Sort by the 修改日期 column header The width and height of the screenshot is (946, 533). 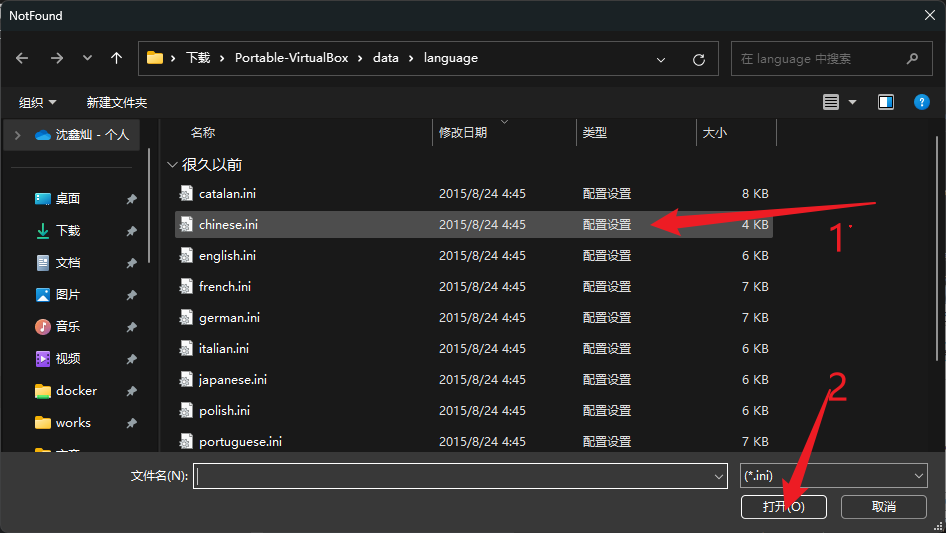pos(463,133)
